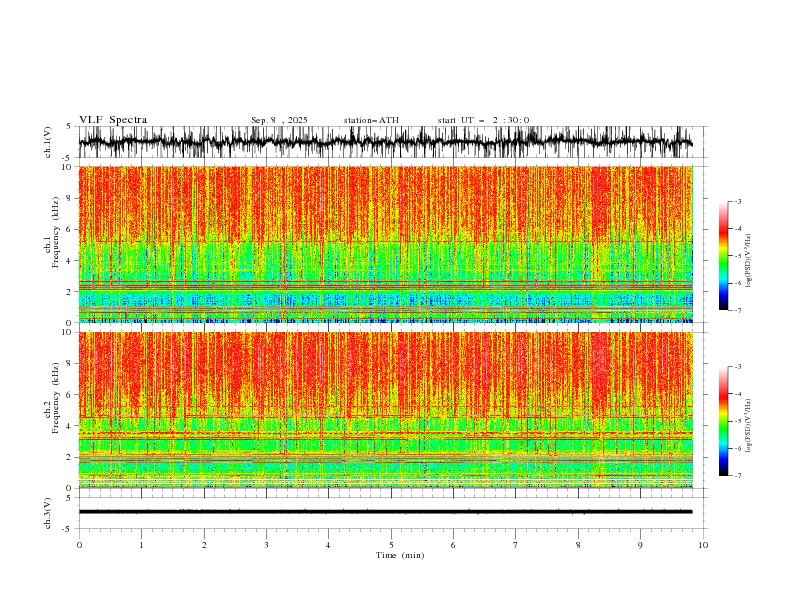Viewport: 792px width, 612px height.
Task: Click the '10' tick on ch.1 frequency axis
Action: coord(69,167)
